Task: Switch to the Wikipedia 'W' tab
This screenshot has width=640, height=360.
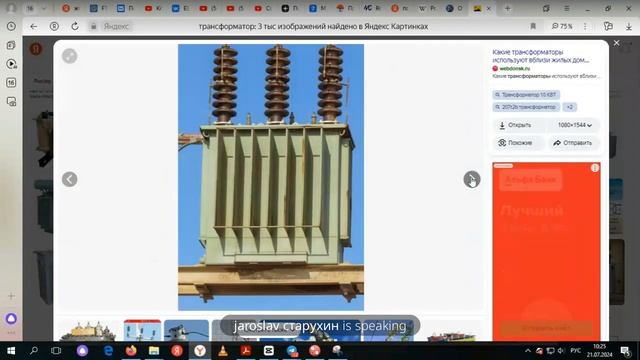Action: coord(427,8)
